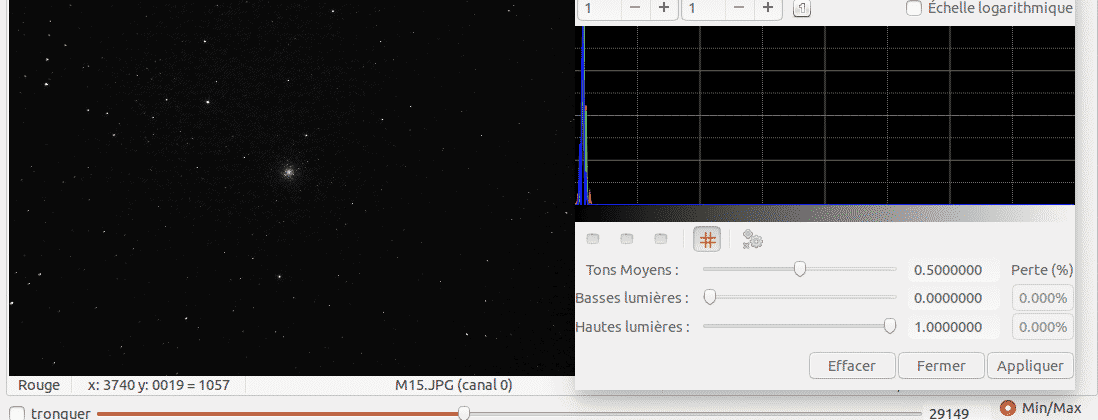
Task: Click the Rouge channel tab
Action: click(x=39, y=385)
